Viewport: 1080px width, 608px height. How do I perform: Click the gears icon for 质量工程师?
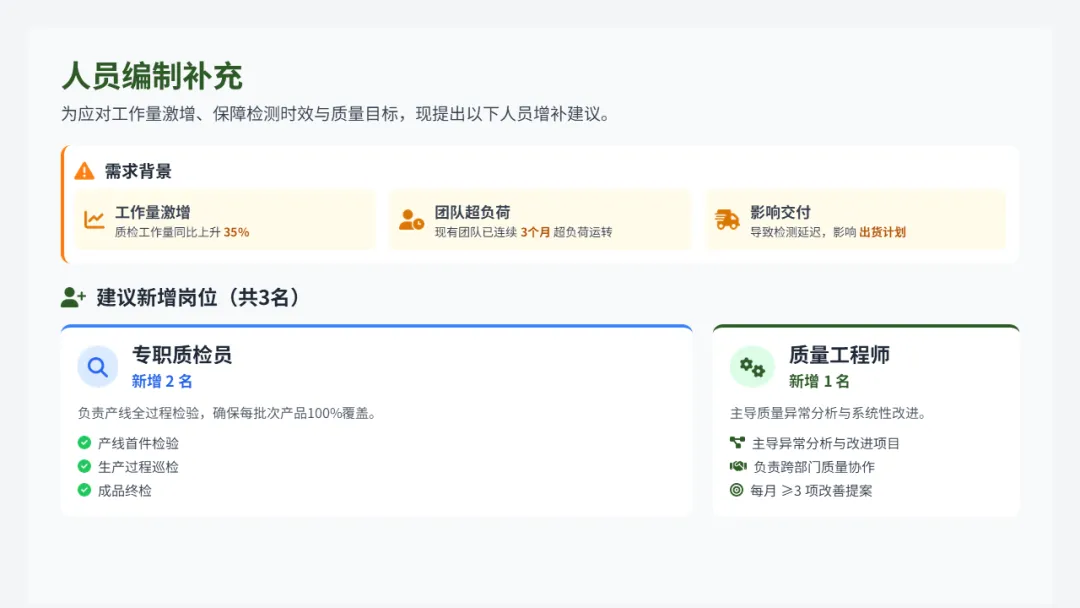(751, 367)
